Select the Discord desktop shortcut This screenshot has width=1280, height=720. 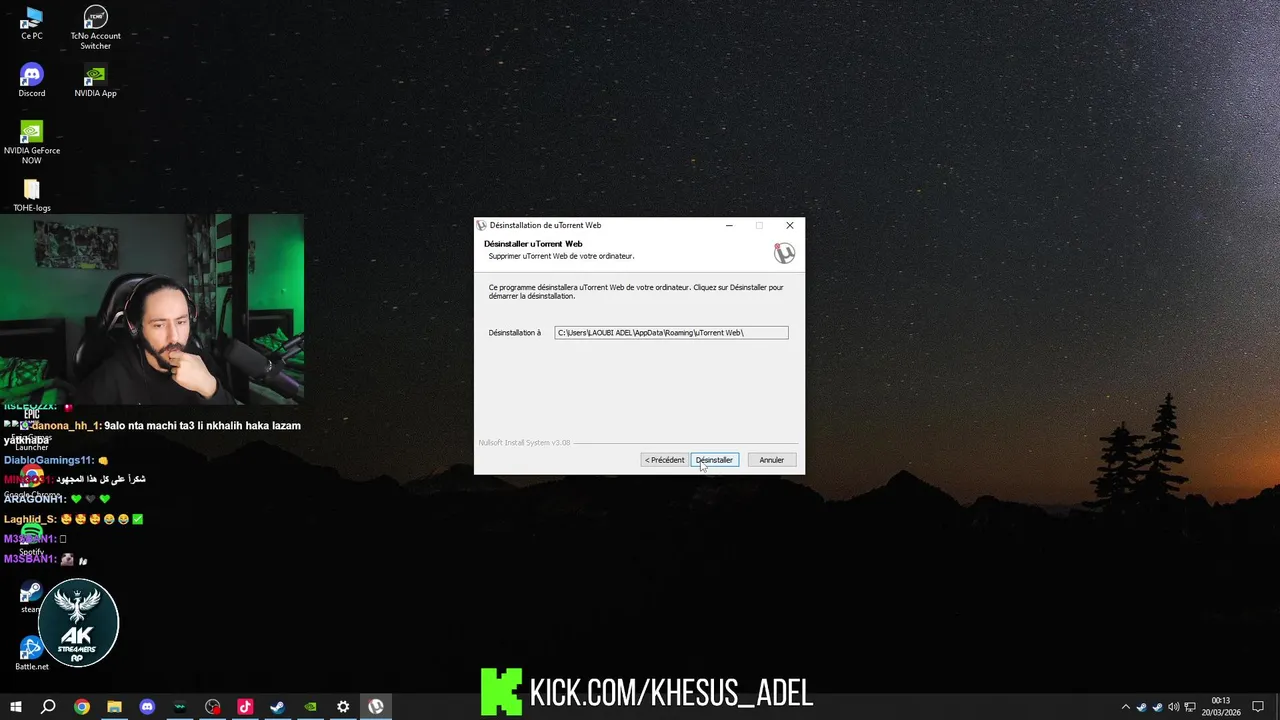[32, 81]
